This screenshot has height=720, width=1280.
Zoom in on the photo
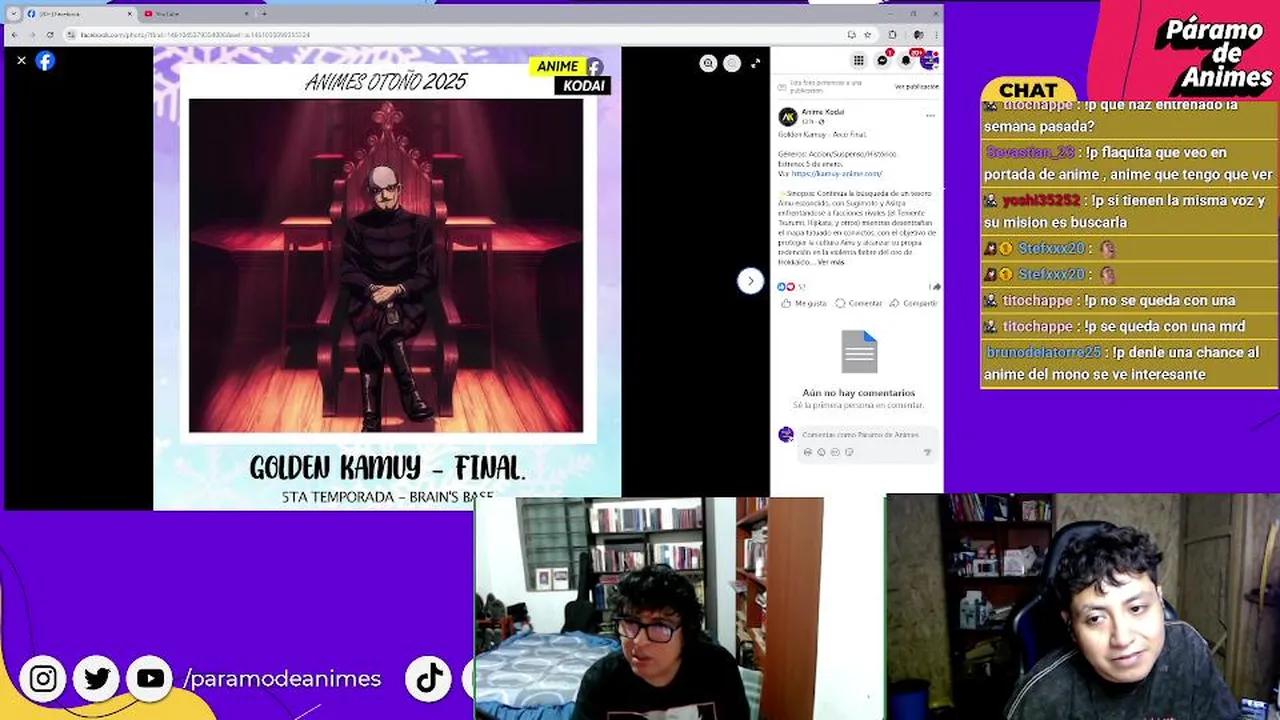pyautogui.click(x=708, y=63)
